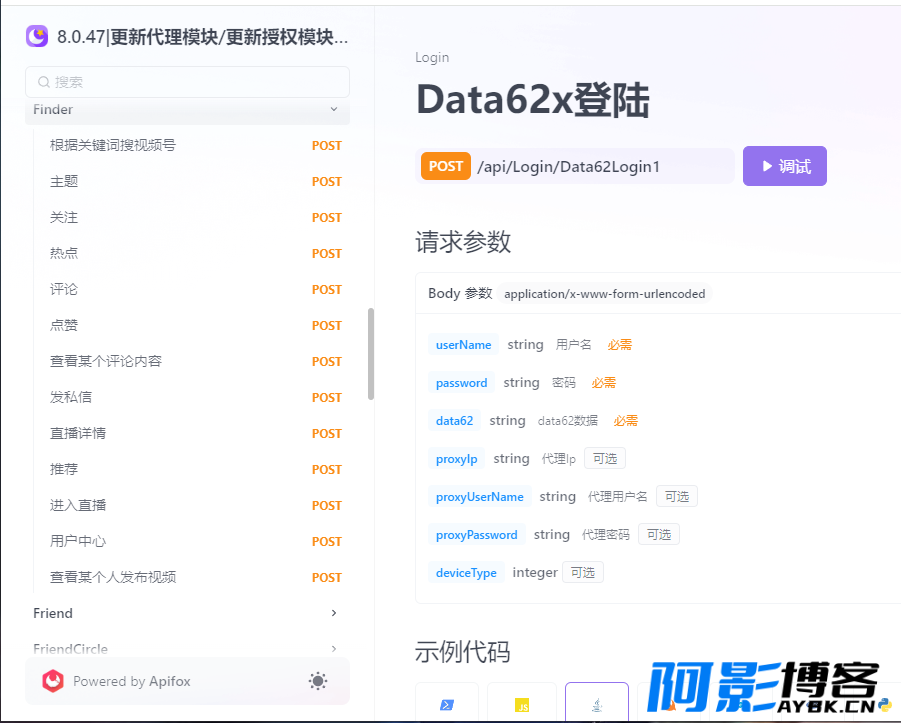Click the 可选 badge next to deviceType
The height and width of the screenshot is (723, 901).
click(583, 572)
